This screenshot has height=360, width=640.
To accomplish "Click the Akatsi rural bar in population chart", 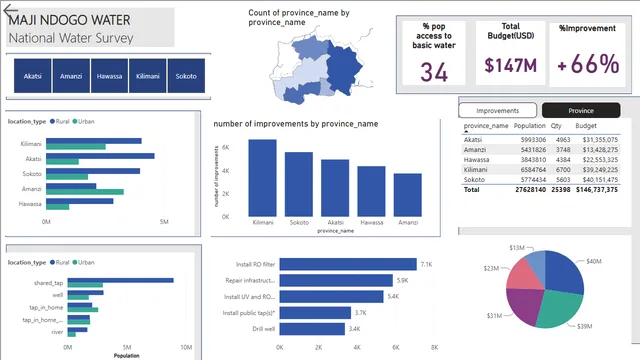I will 100,156.
